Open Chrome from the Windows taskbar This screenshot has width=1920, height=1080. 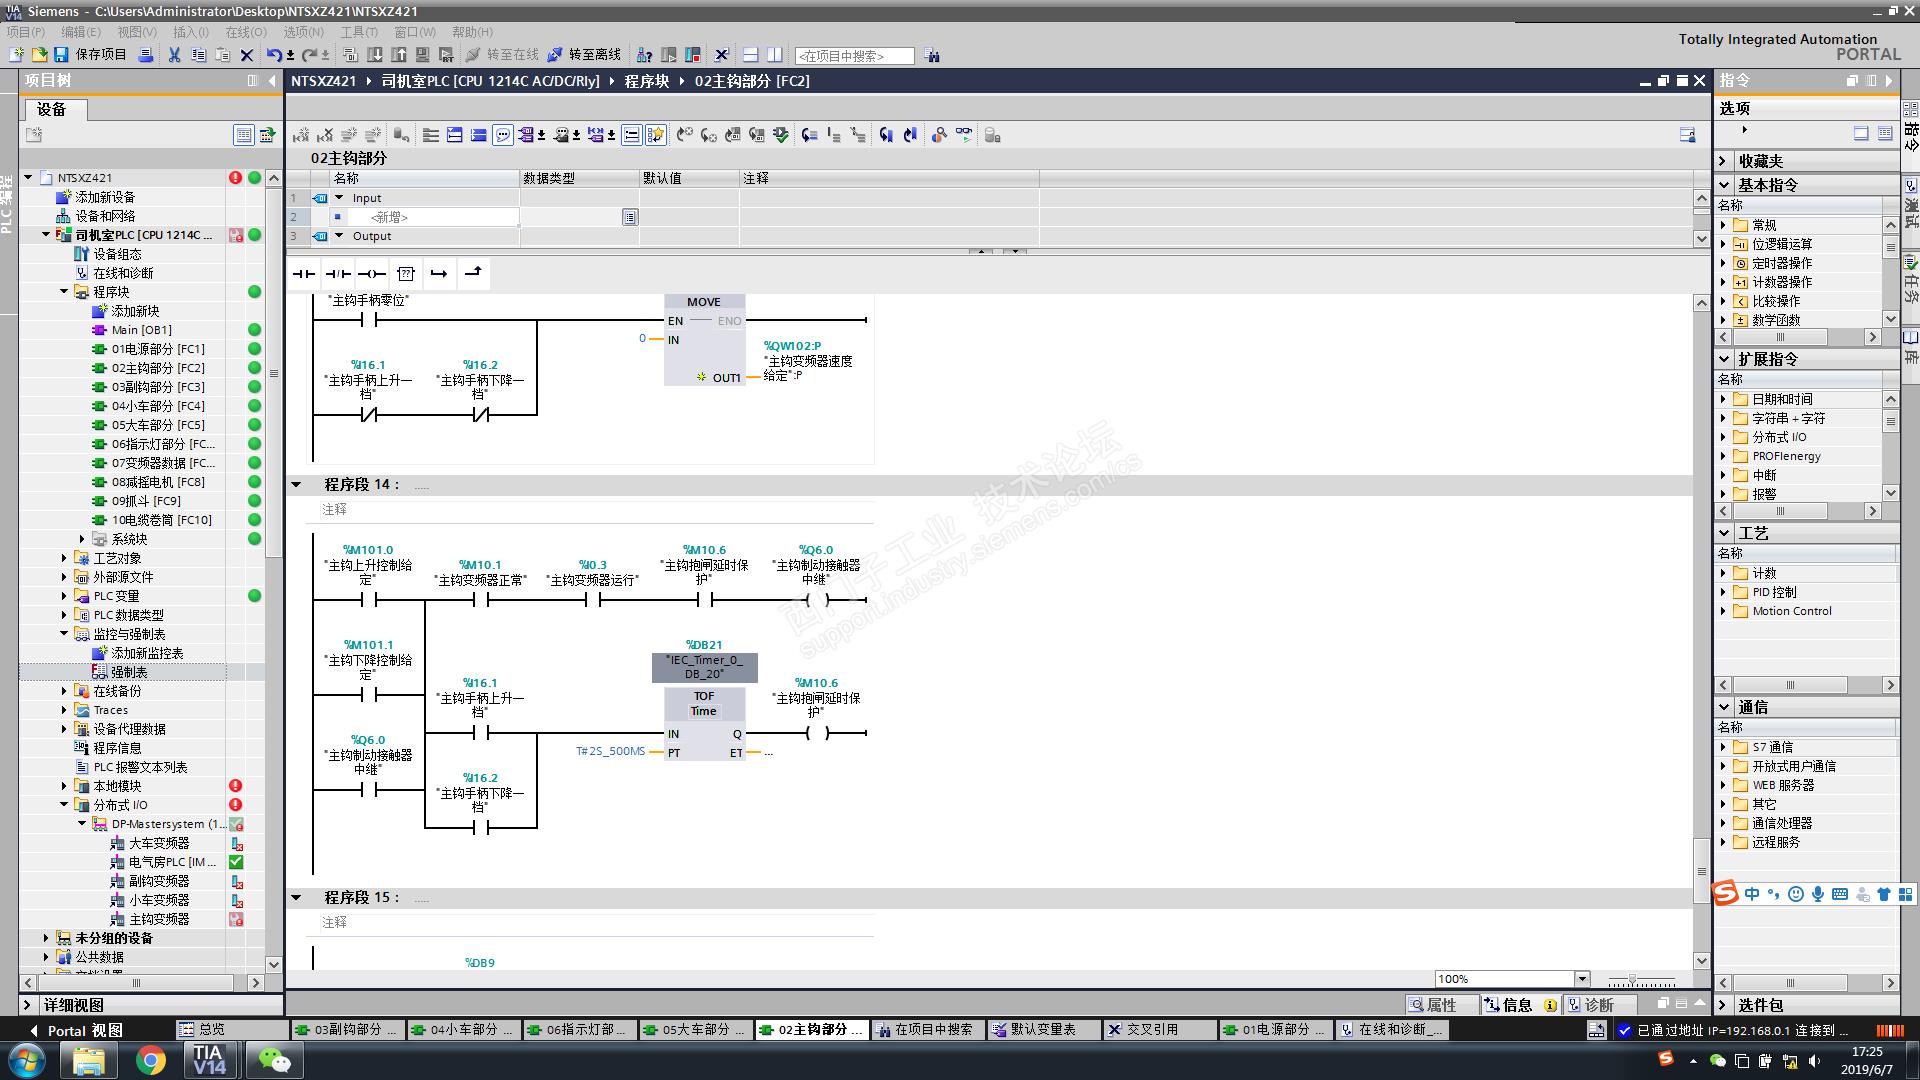[x=151, y=1060]
